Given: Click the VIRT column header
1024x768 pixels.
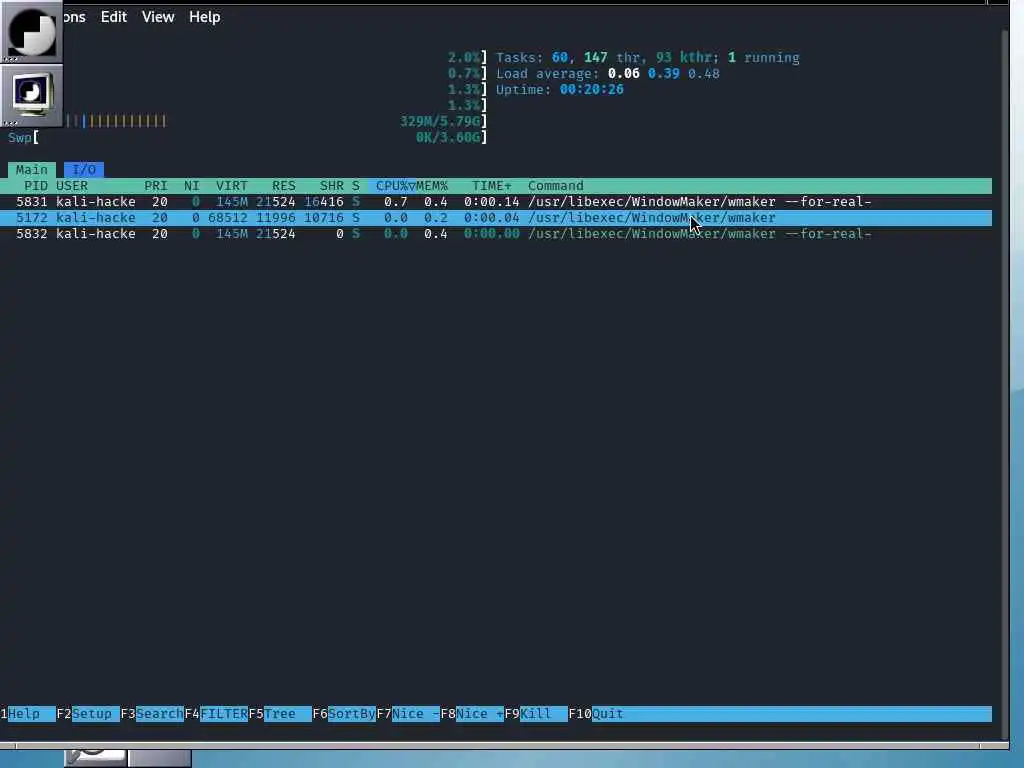Looking at the screenshot, I should (x=232, y=186).
